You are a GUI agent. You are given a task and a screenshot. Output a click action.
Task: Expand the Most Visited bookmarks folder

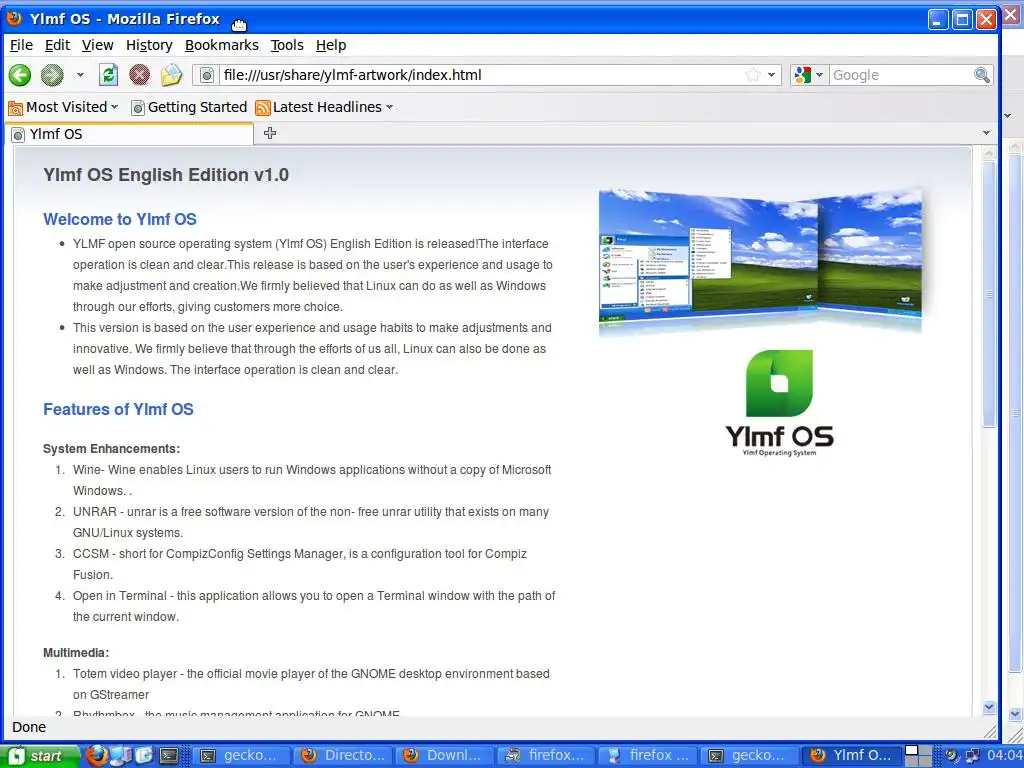63,107
